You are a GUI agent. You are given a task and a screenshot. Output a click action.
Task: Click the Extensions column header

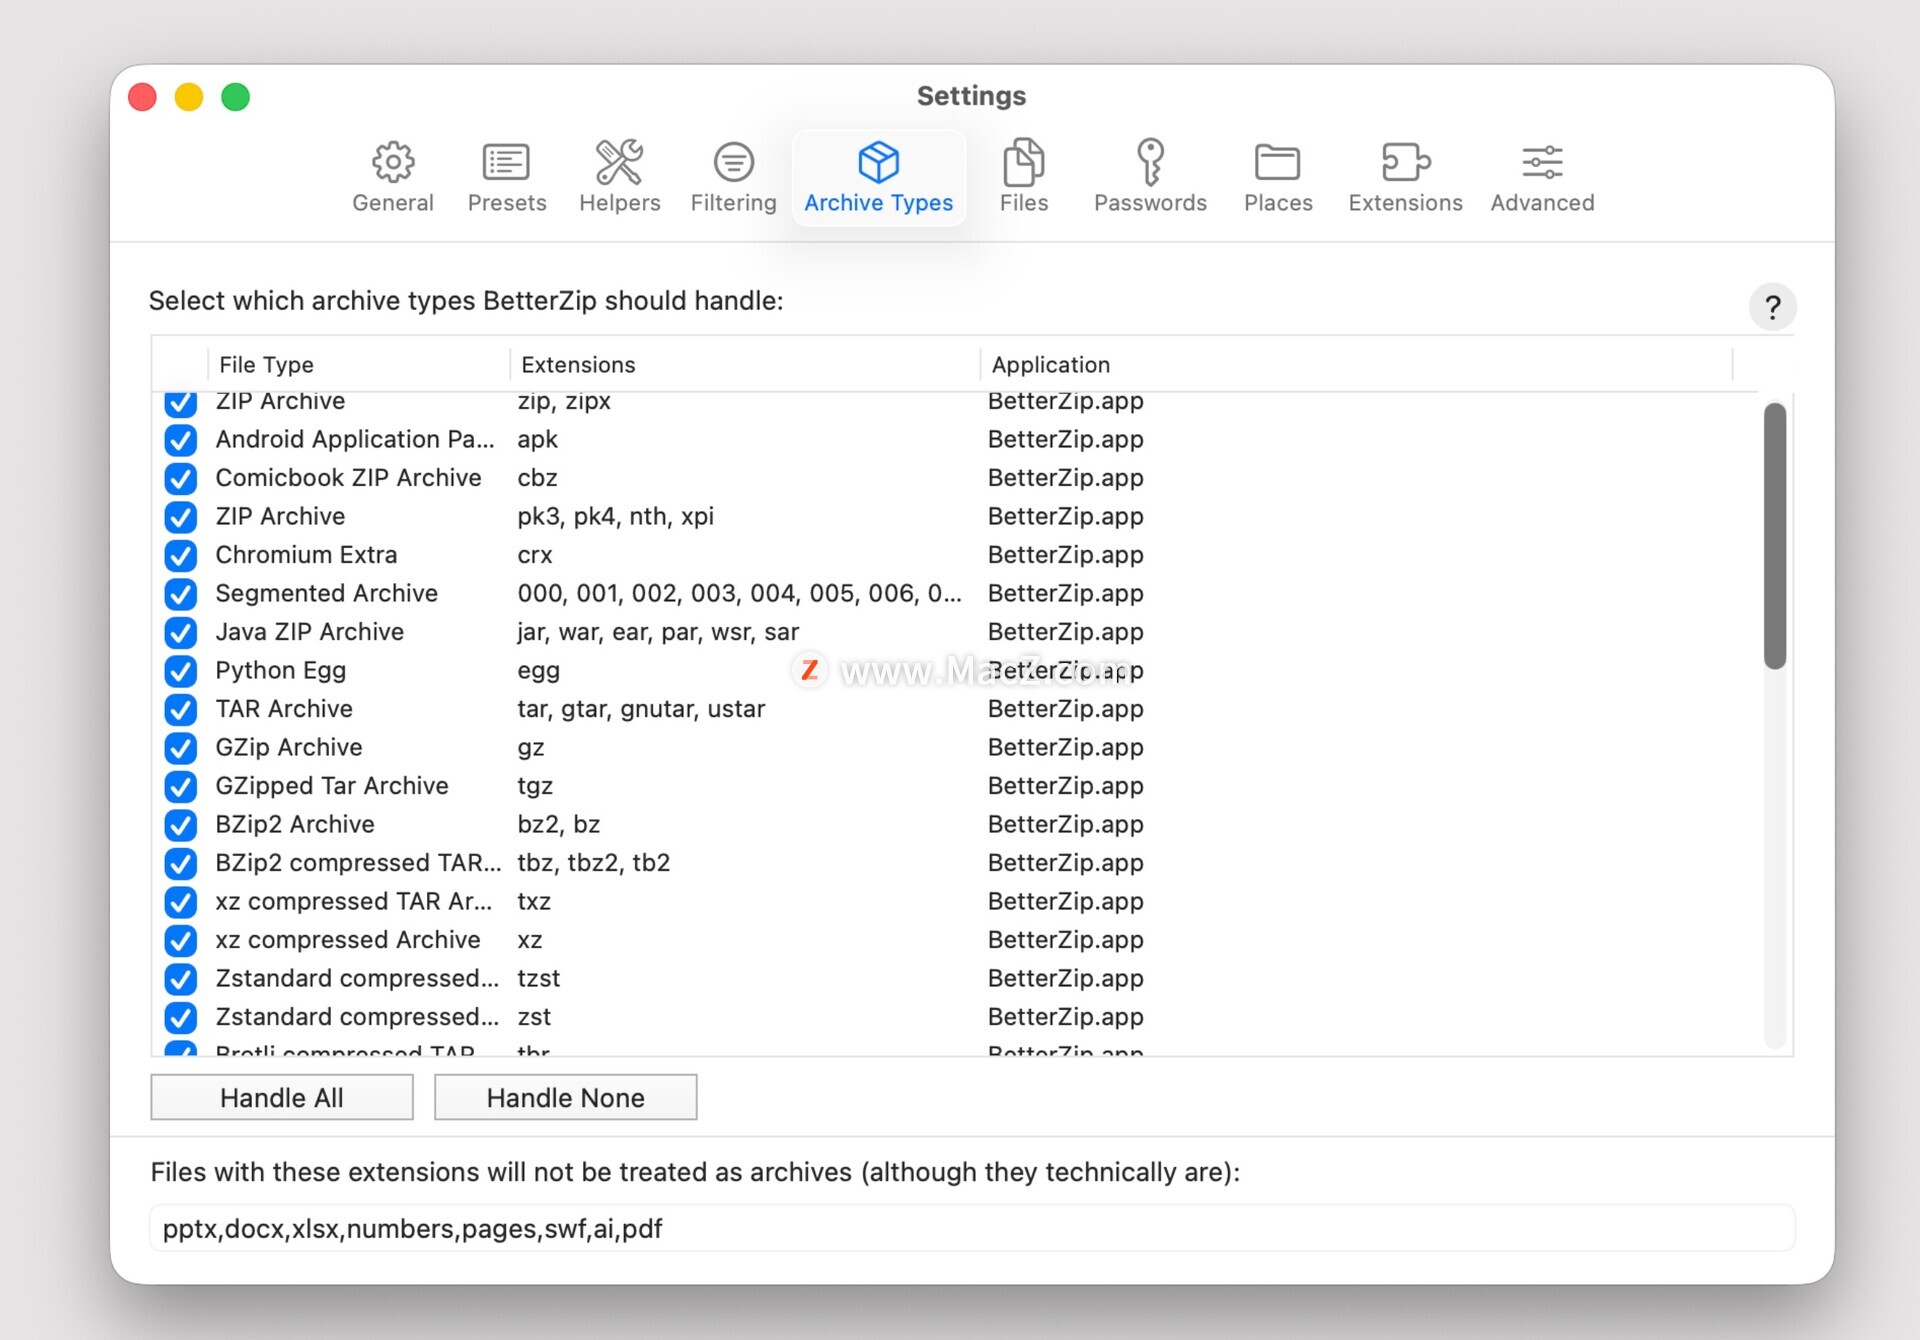pos(745,365)
